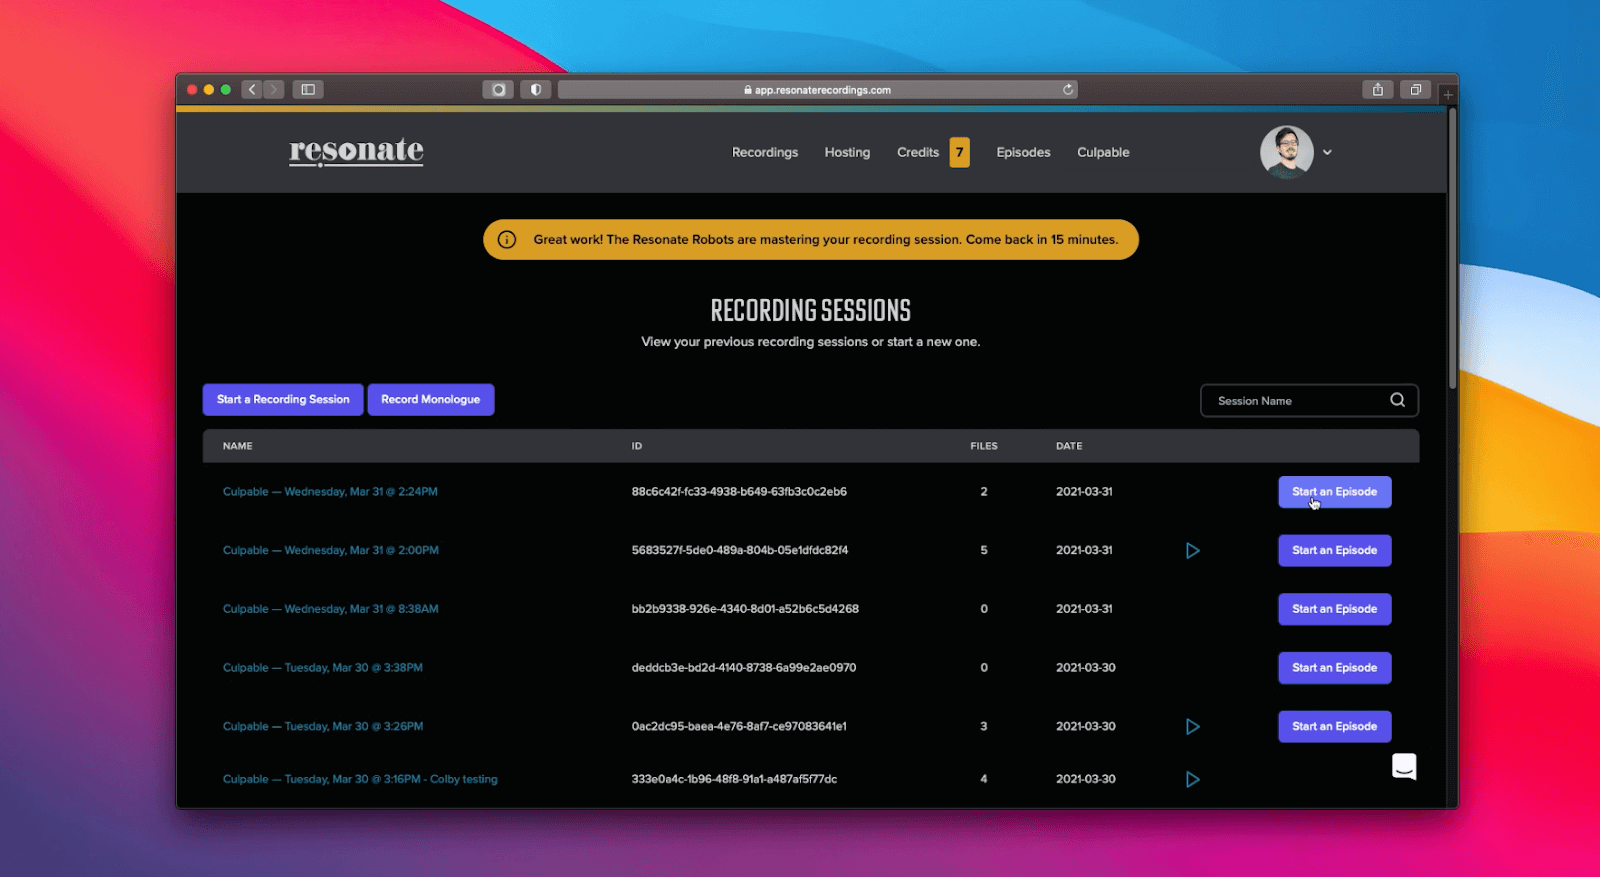Screen dimensions: 1600x877
Task: Click the RECORDING SESSIONS heading
Action: [x=811, y=311]
